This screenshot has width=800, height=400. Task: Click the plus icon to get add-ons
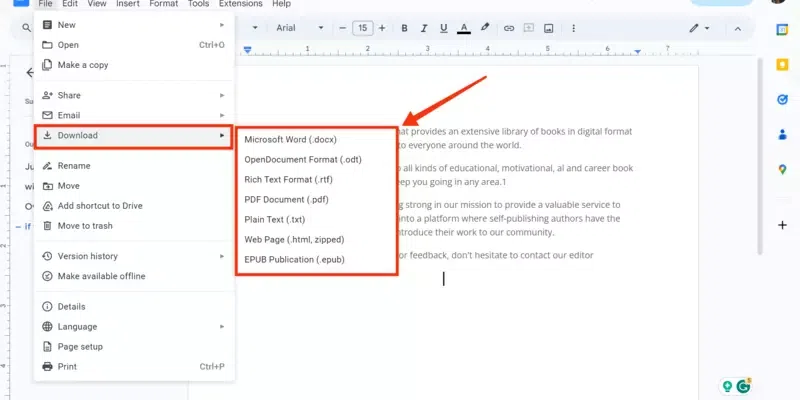[782, 225]
